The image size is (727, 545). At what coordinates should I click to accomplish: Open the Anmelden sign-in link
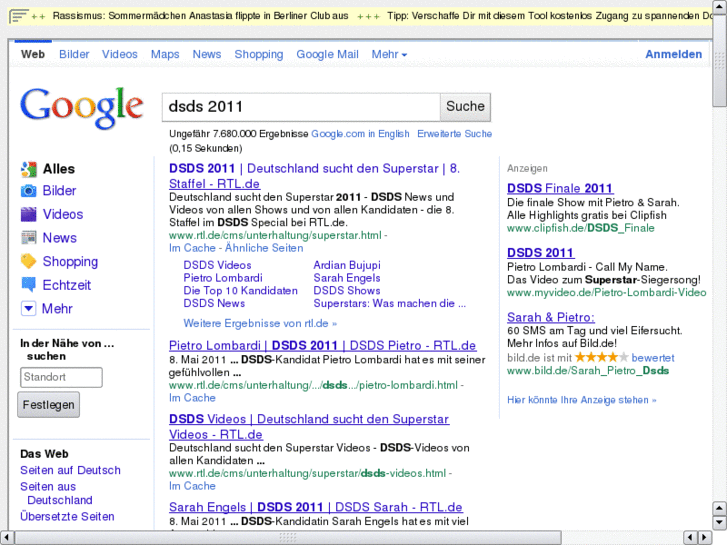tap(673, 54)
